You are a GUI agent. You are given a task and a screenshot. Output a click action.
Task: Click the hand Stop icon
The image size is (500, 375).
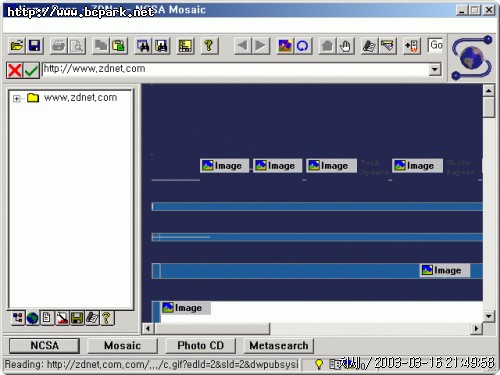tap(346, 46)
